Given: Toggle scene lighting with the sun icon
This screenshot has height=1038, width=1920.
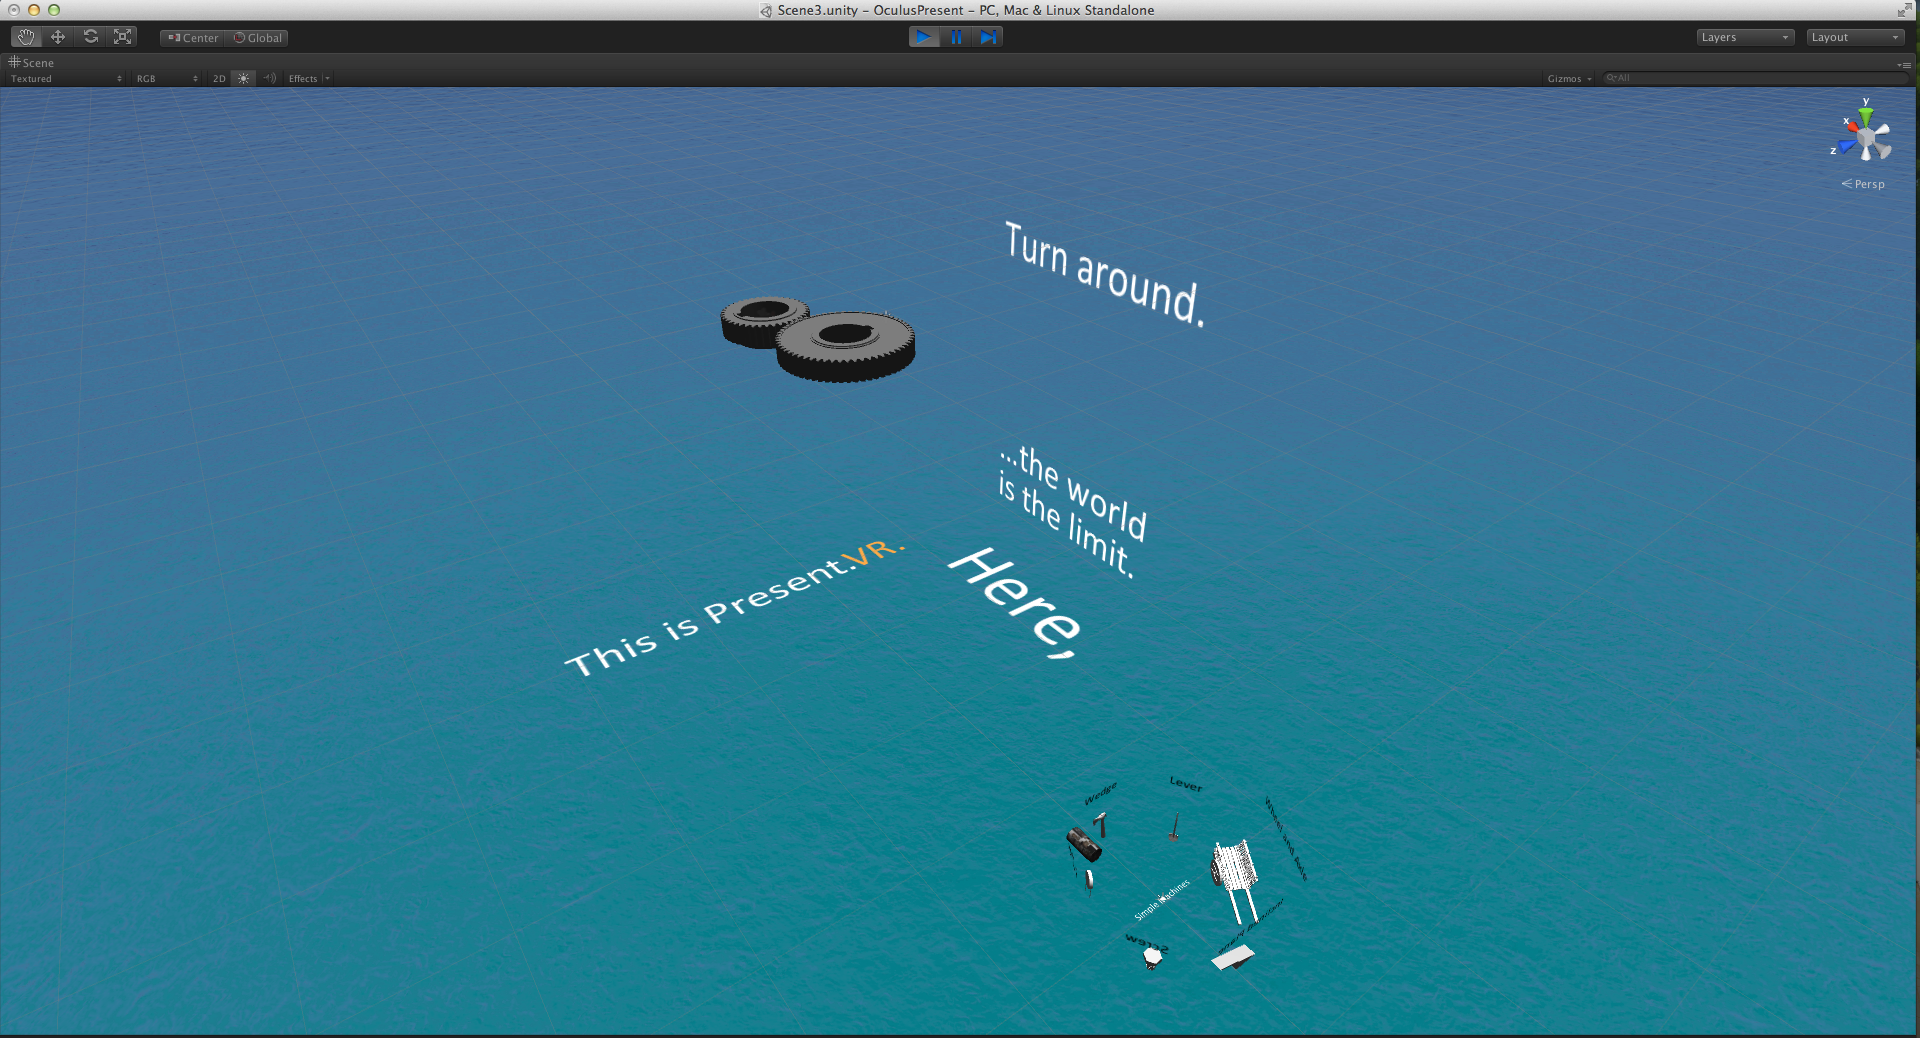Looking at the screenshot, I should (x=244, y=78).
